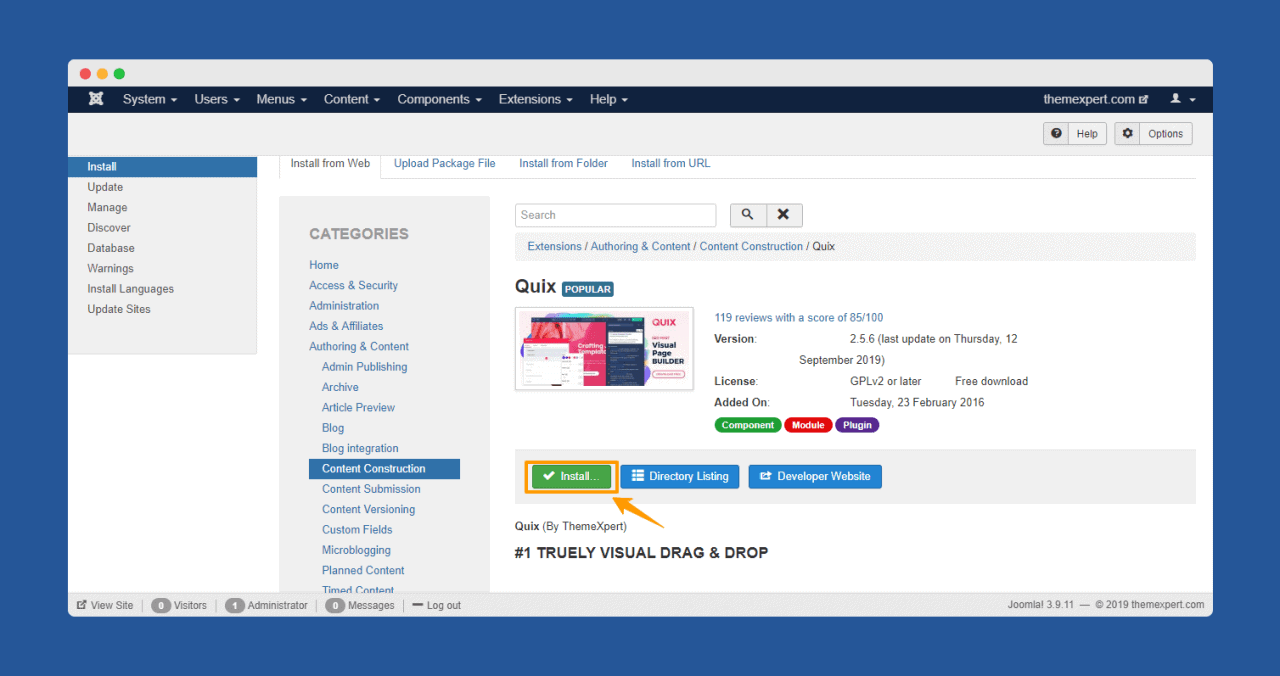Viewport: 1280px width, 676px height.
Task: Open the Admin Publishing subcategory
Action: pyautogui.click(x=364, y=367)
